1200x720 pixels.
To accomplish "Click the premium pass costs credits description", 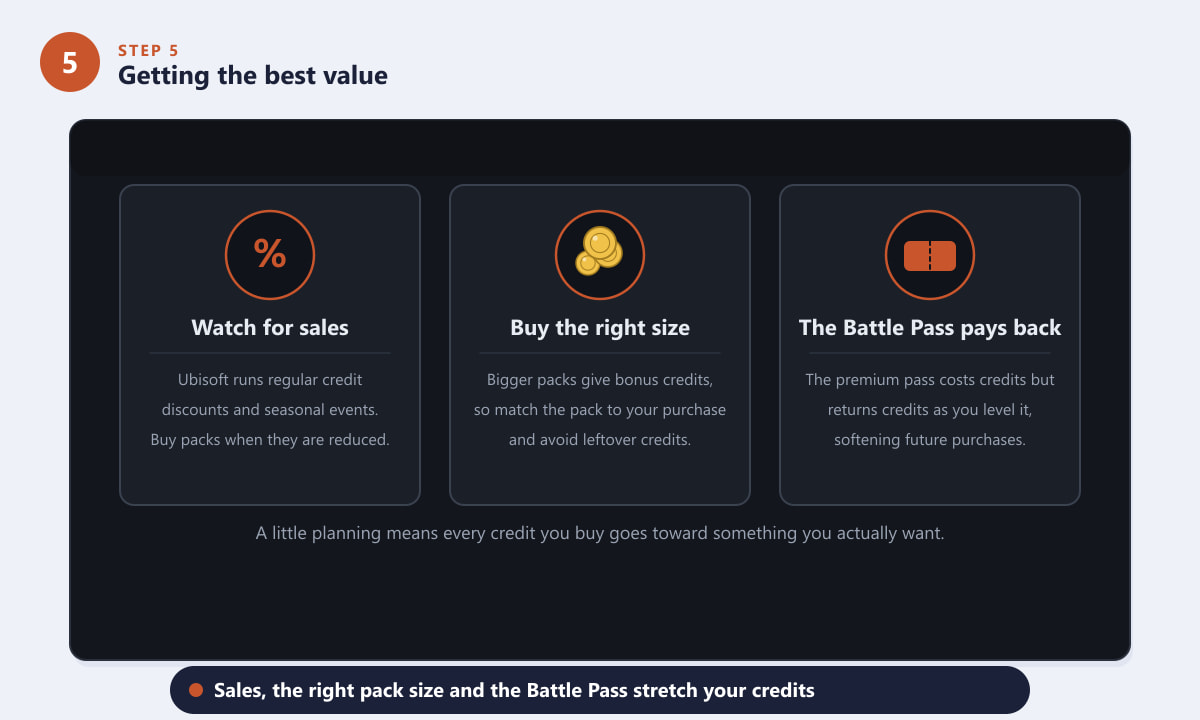I will [x=930, y=410].
